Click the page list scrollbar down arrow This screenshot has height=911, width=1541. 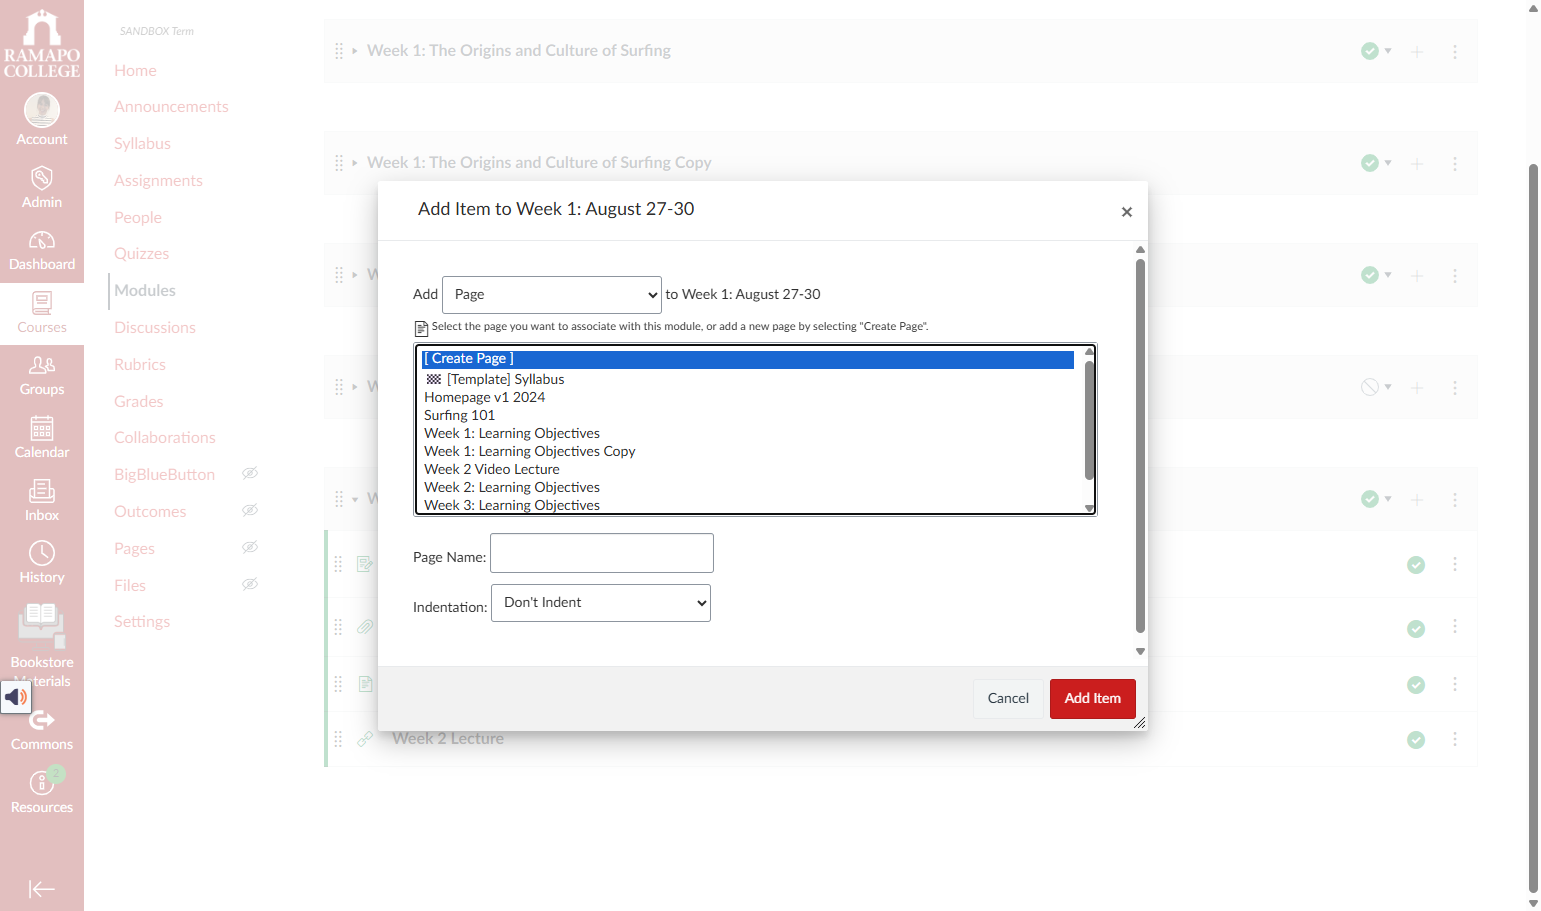(x=1089, y=508)
